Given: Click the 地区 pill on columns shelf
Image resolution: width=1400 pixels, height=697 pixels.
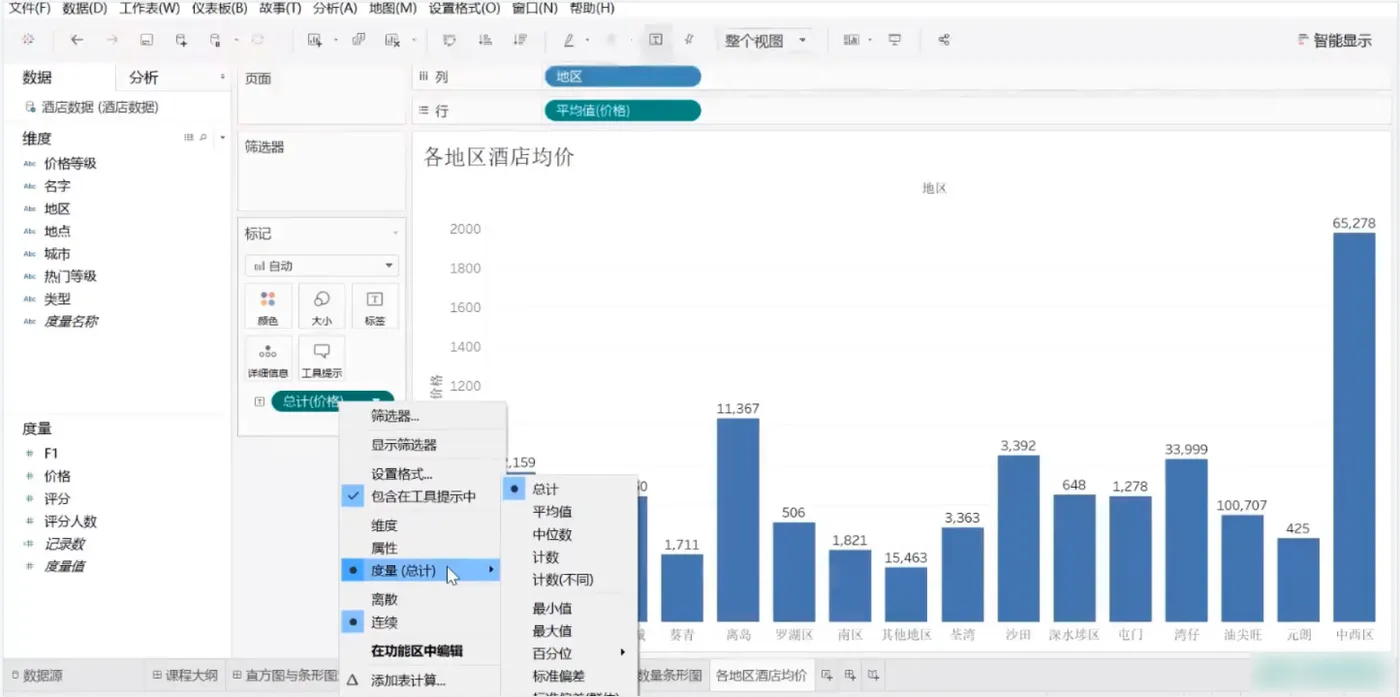Looking at the screenshot, I should [x=622, y=76].
